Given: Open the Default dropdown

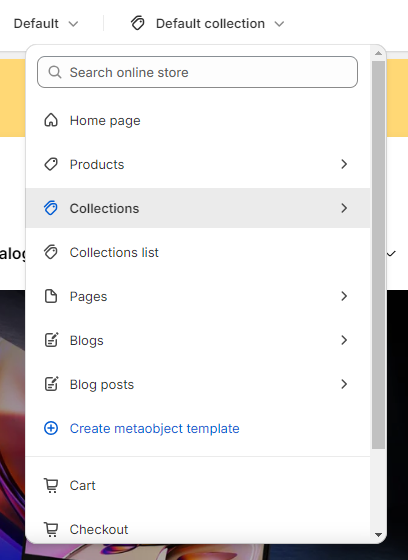Looking at the screenshot, I should click(46, 24).
